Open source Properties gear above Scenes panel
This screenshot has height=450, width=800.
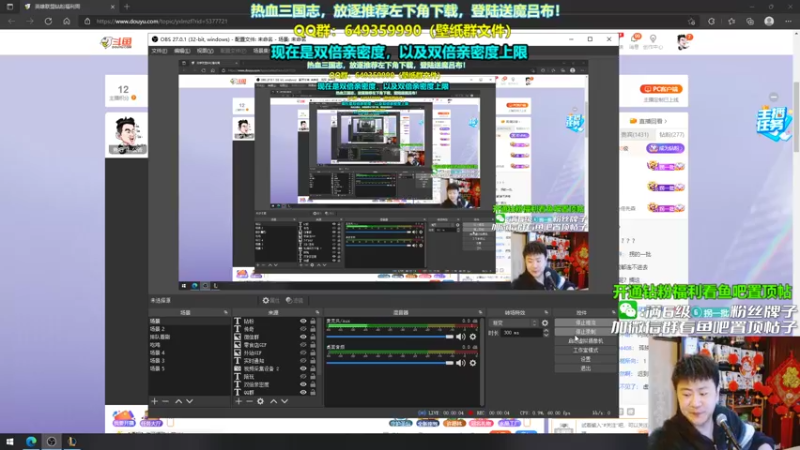[x=270, y=301]
